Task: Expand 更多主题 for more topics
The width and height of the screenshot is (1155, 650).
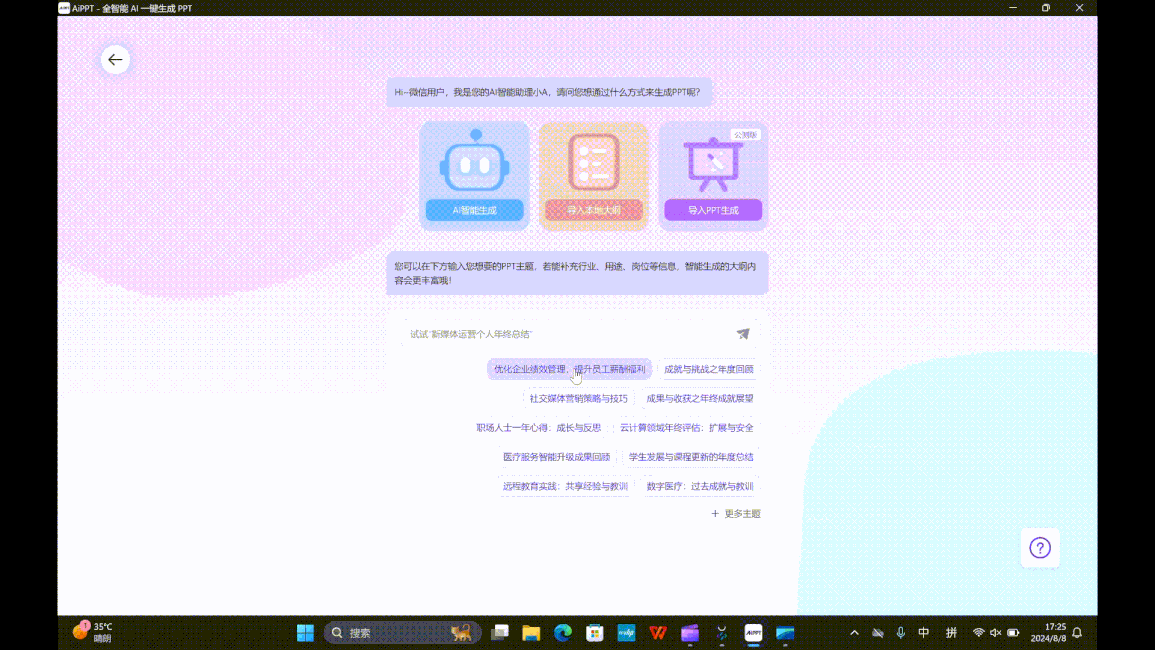Action: click(x=736, y=514)
